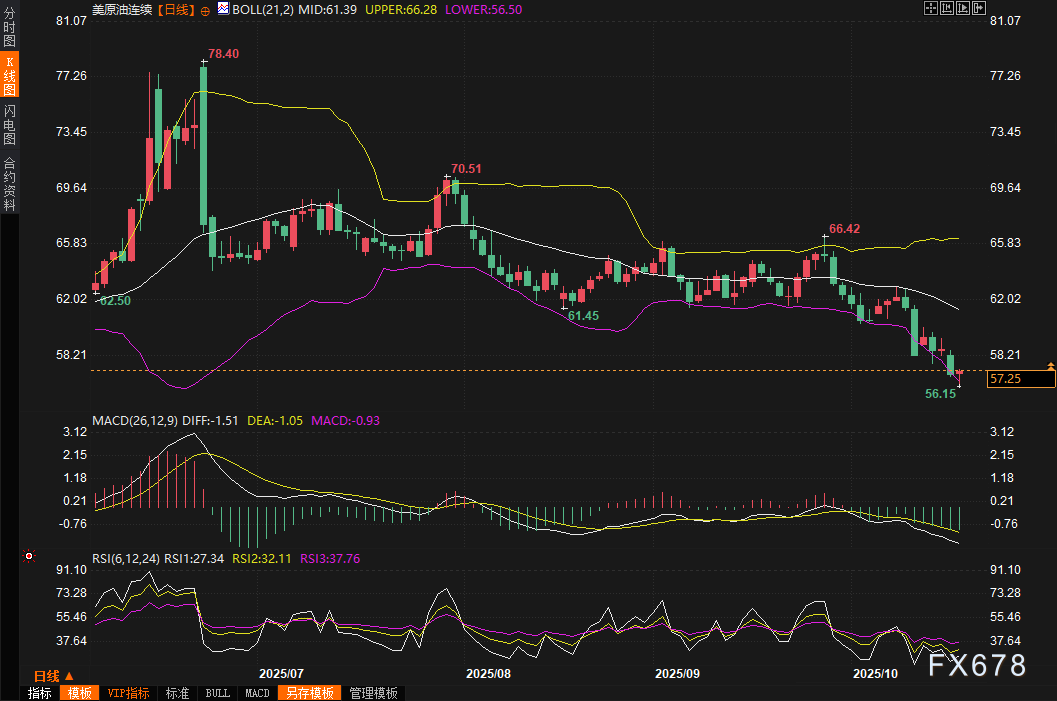Click the 2025/09 date axis label
This screenshot has height=701, width=1057.
tap(677, 674)
